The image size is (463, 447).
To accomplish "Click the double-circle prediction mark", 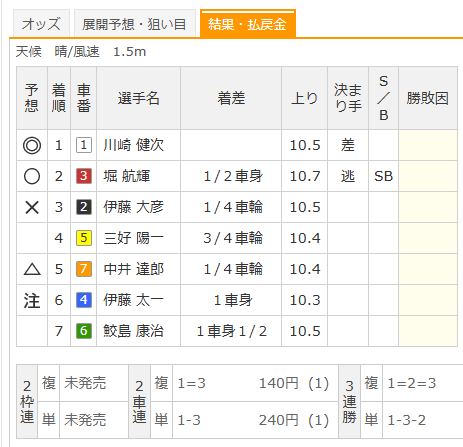I will 32,145.
